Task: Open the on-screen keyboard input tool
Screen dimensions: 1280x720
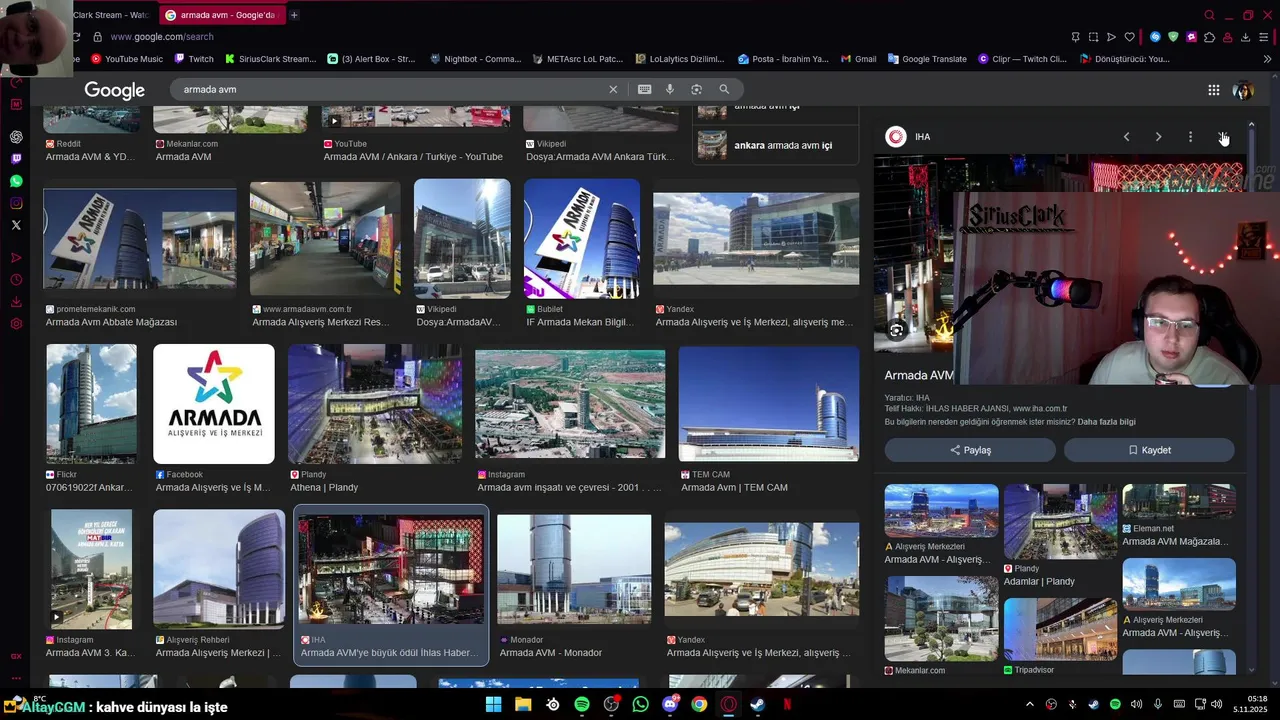Action: 645,89
